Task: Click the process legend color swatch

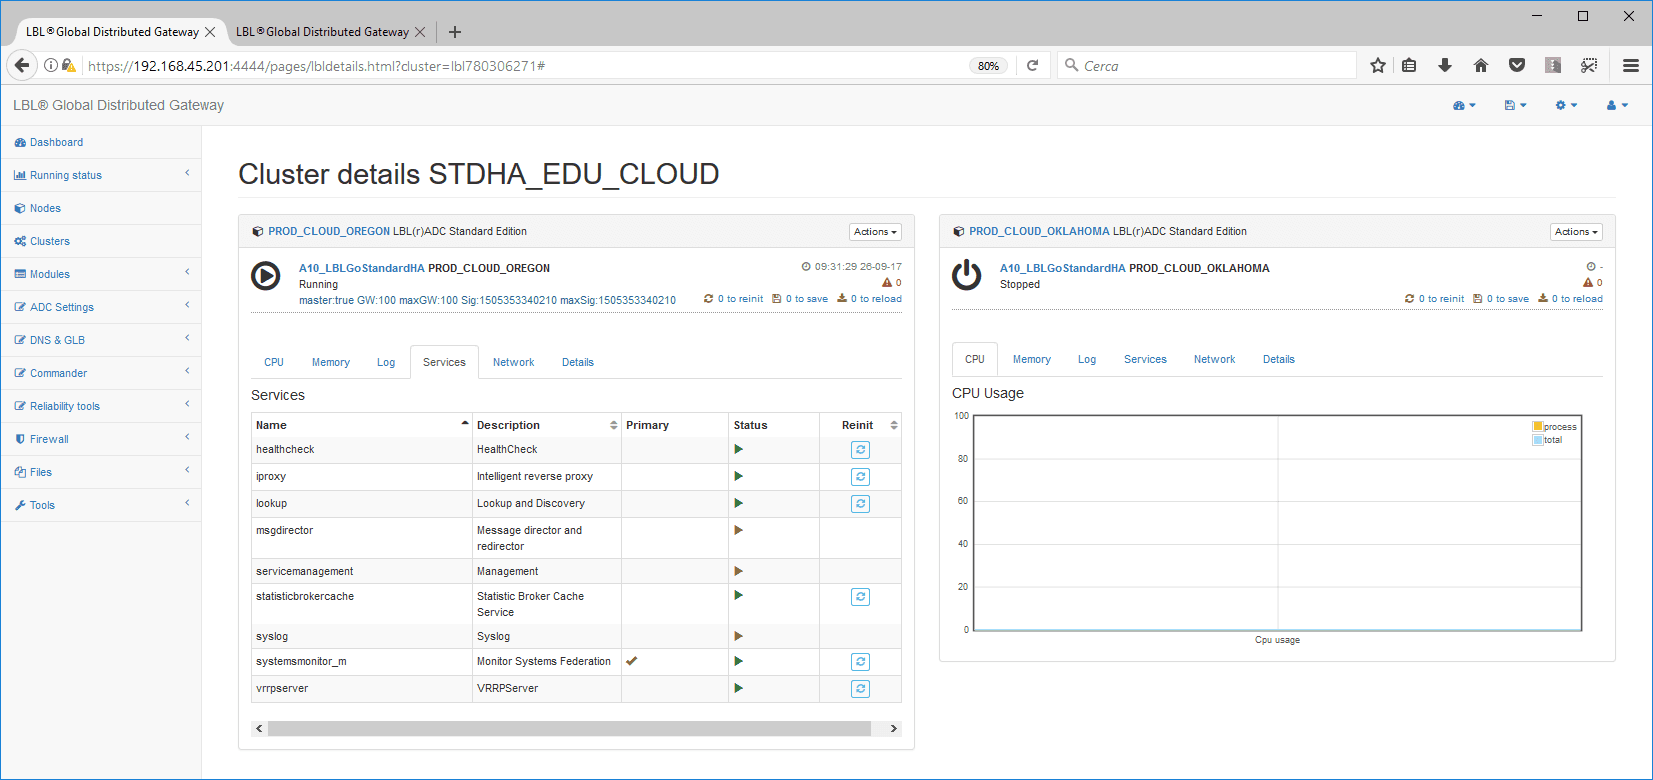Action: click(x=1538, y=426)
